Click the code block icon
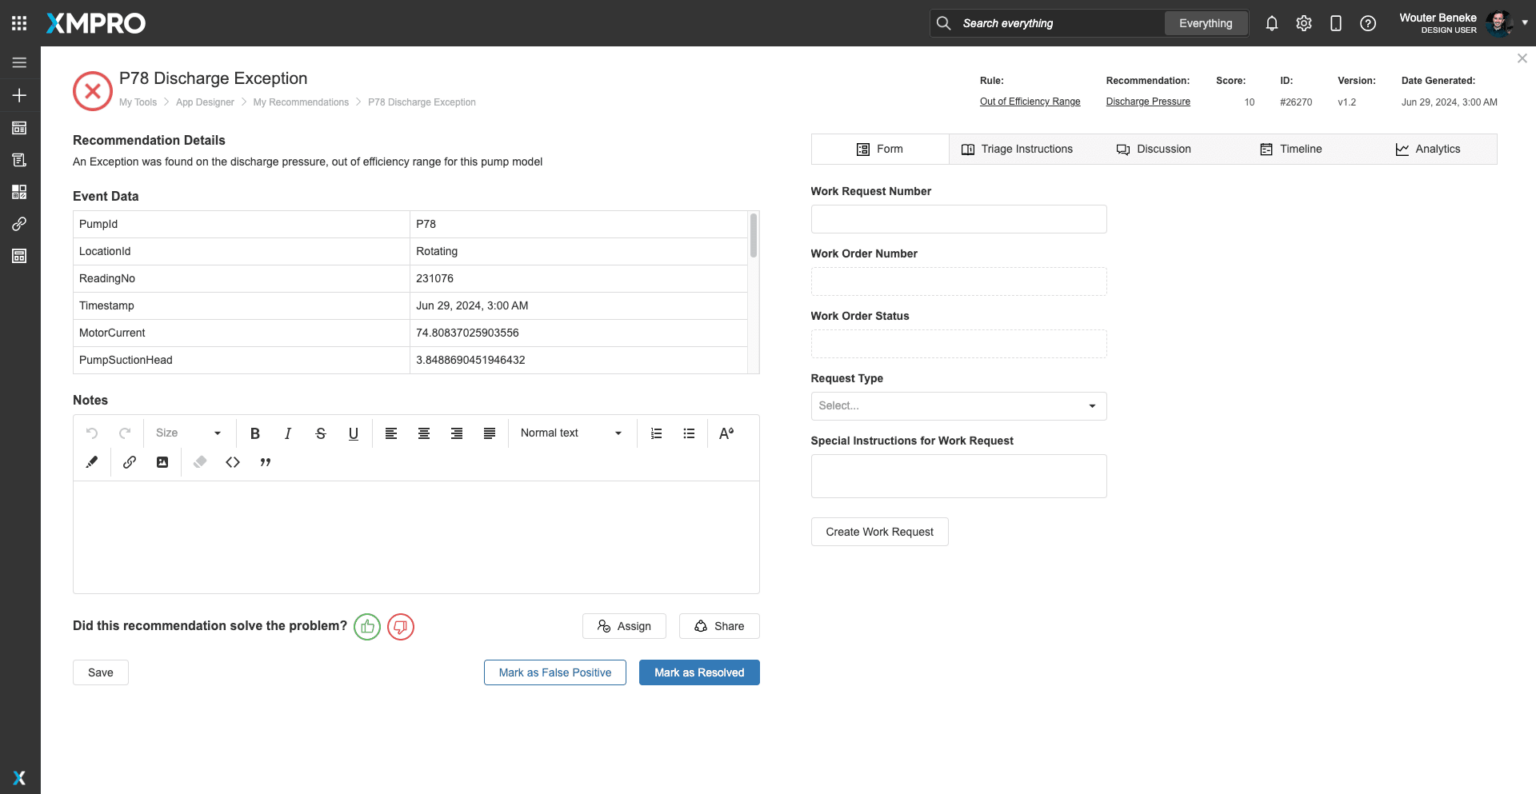The height and width of the screenshot is (794, 1536). [x=233, y=462]
